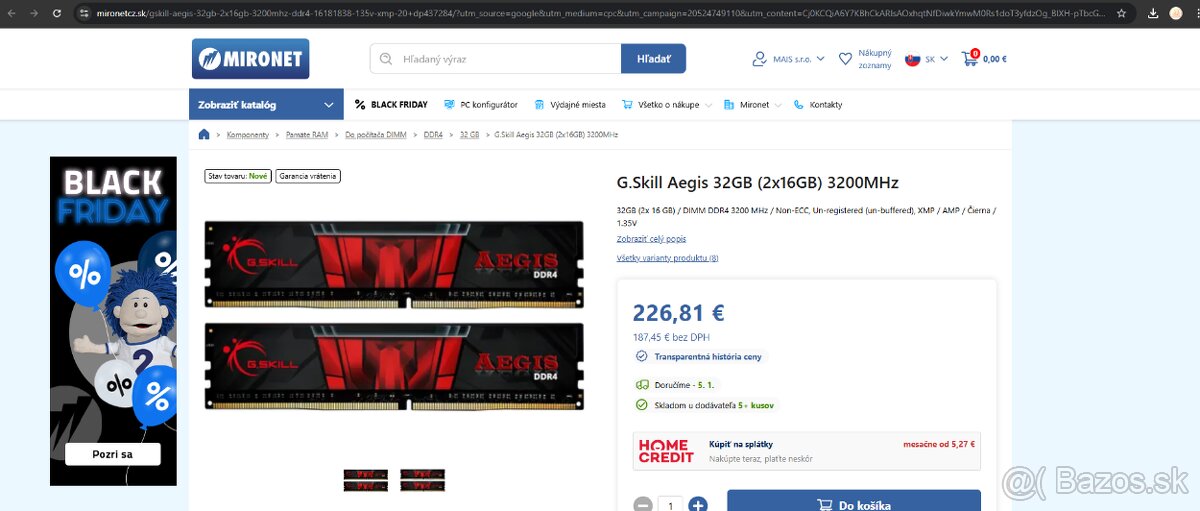Focus the Hľadaný výraz search field
1200x511 pixels.
click(495, 59)
